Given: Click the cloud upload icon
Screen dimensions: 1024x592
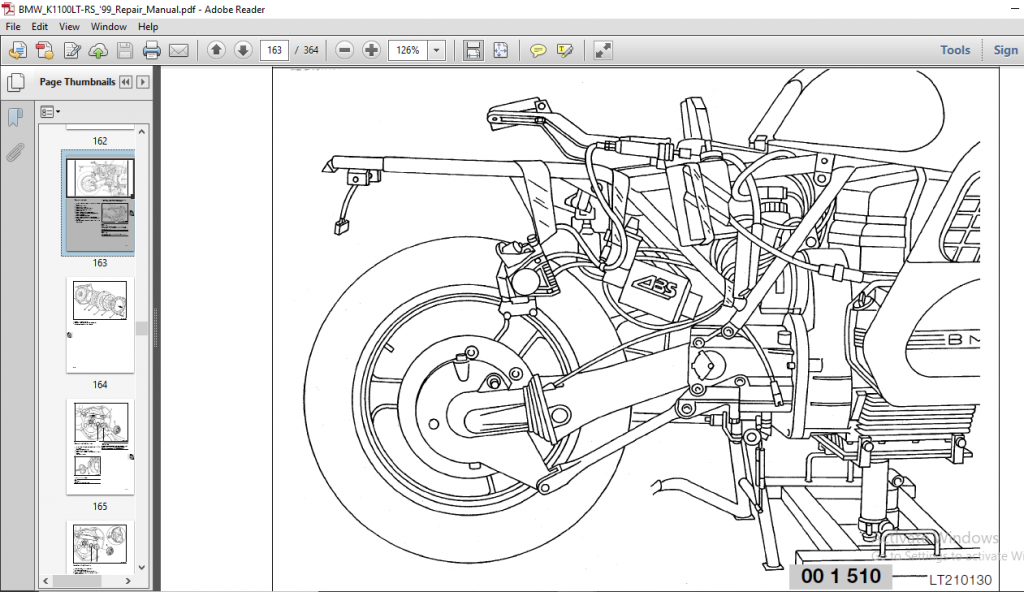Looking at the screenshot, I should [x=98, y=50].
